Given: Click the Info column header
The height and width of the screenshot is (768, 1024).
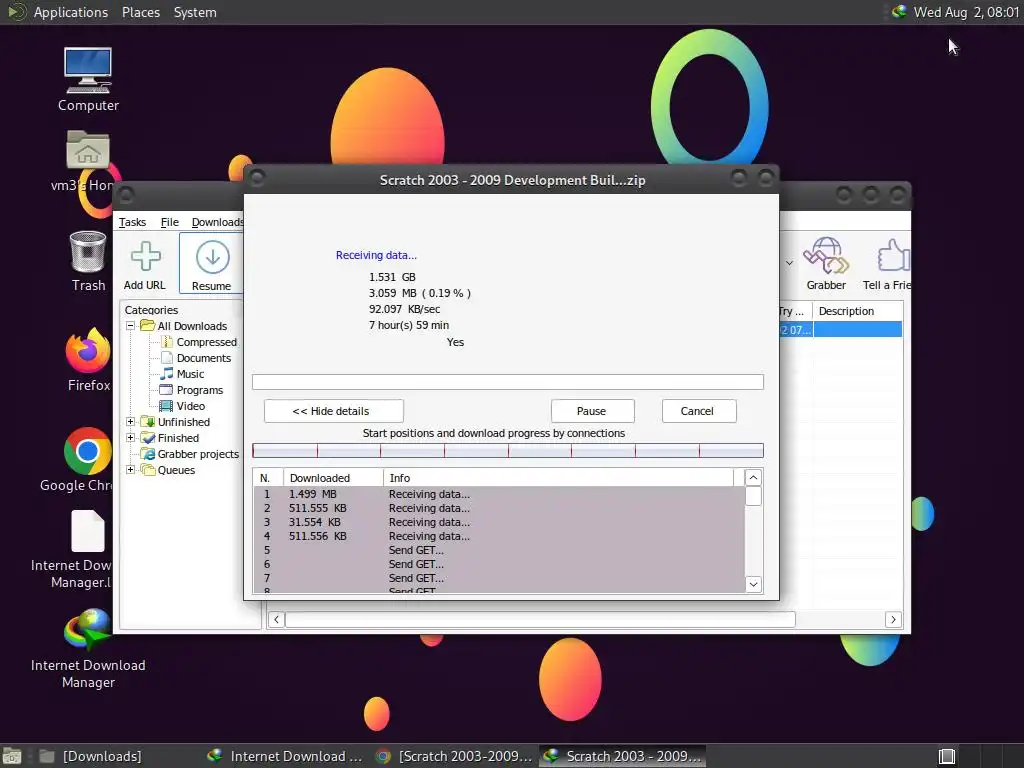Looking at the screenshot, I should tap(558, 478).
